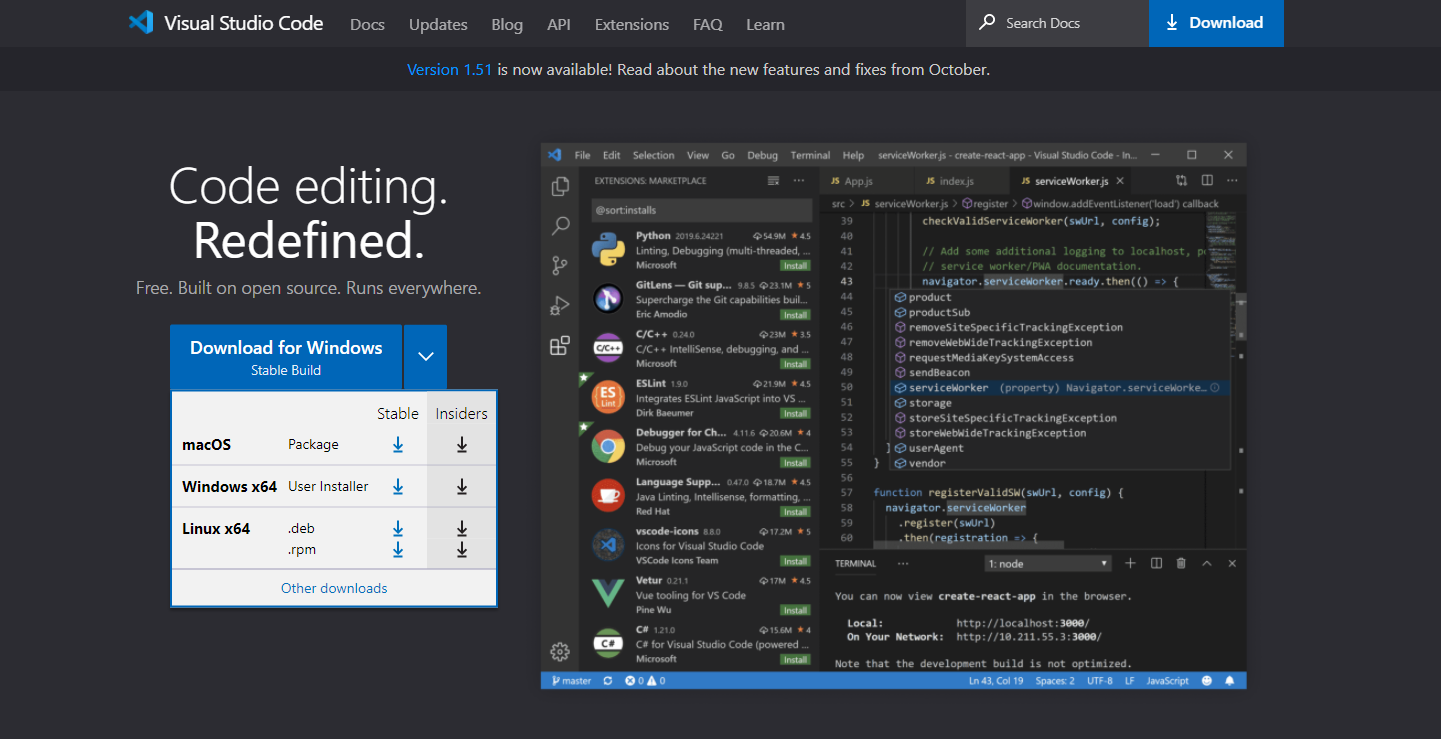The image size is (1441, 739).
Task: Download the Linux .deb Stable build
Action: [398, 529]
